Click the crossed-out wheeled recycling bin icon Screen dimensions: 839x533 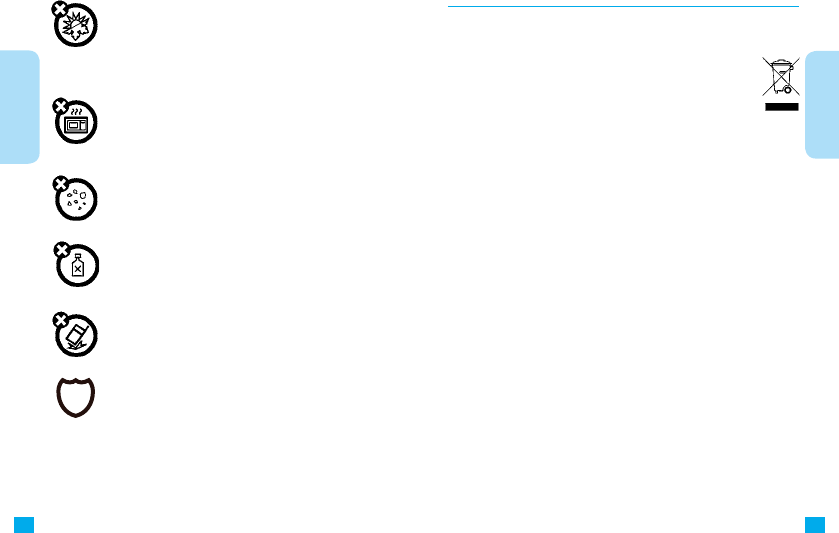click(x=781, y=77)
